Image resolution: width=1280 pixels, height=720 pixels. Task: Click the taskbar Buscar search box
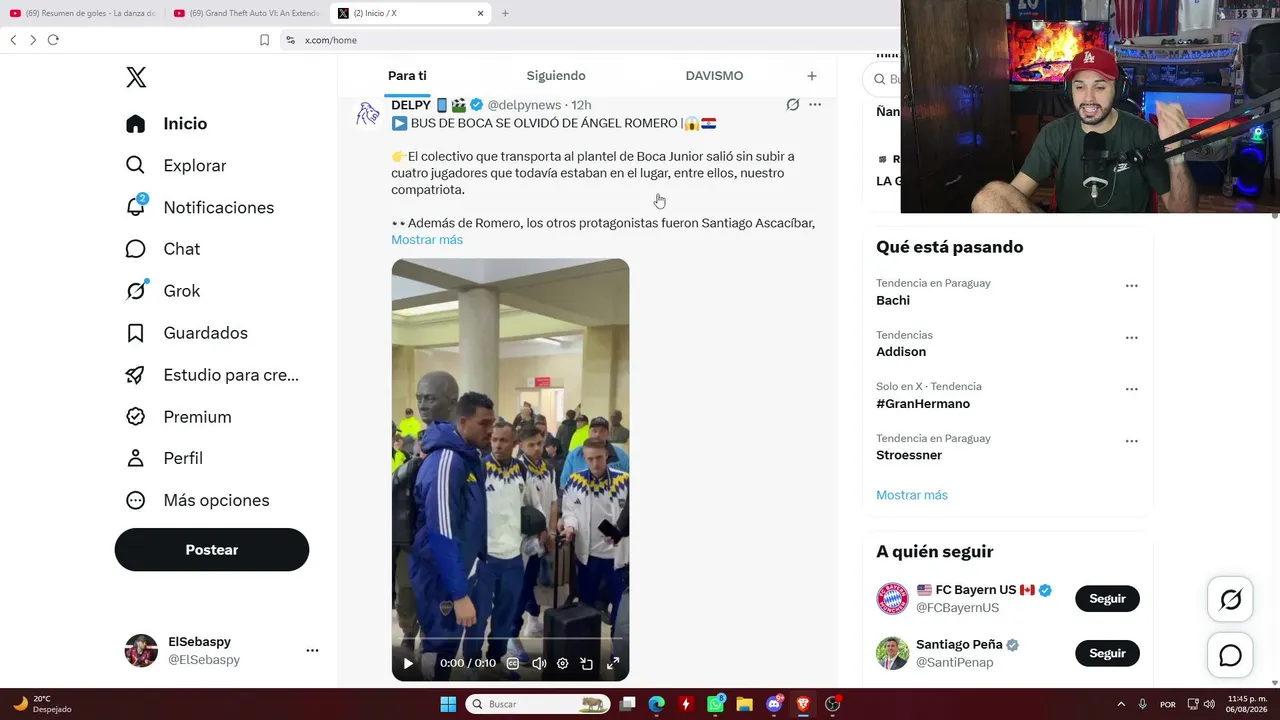538,704
